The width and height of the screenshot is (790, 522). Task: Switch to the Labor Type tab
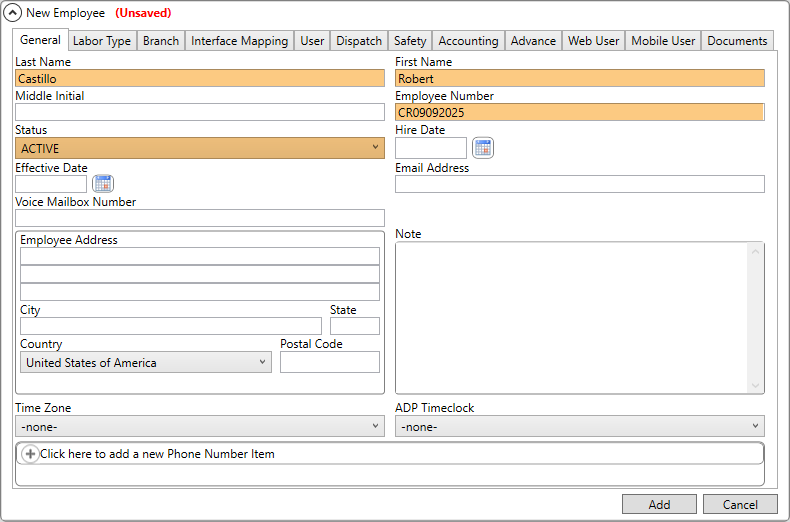click(x=102, y=41)
